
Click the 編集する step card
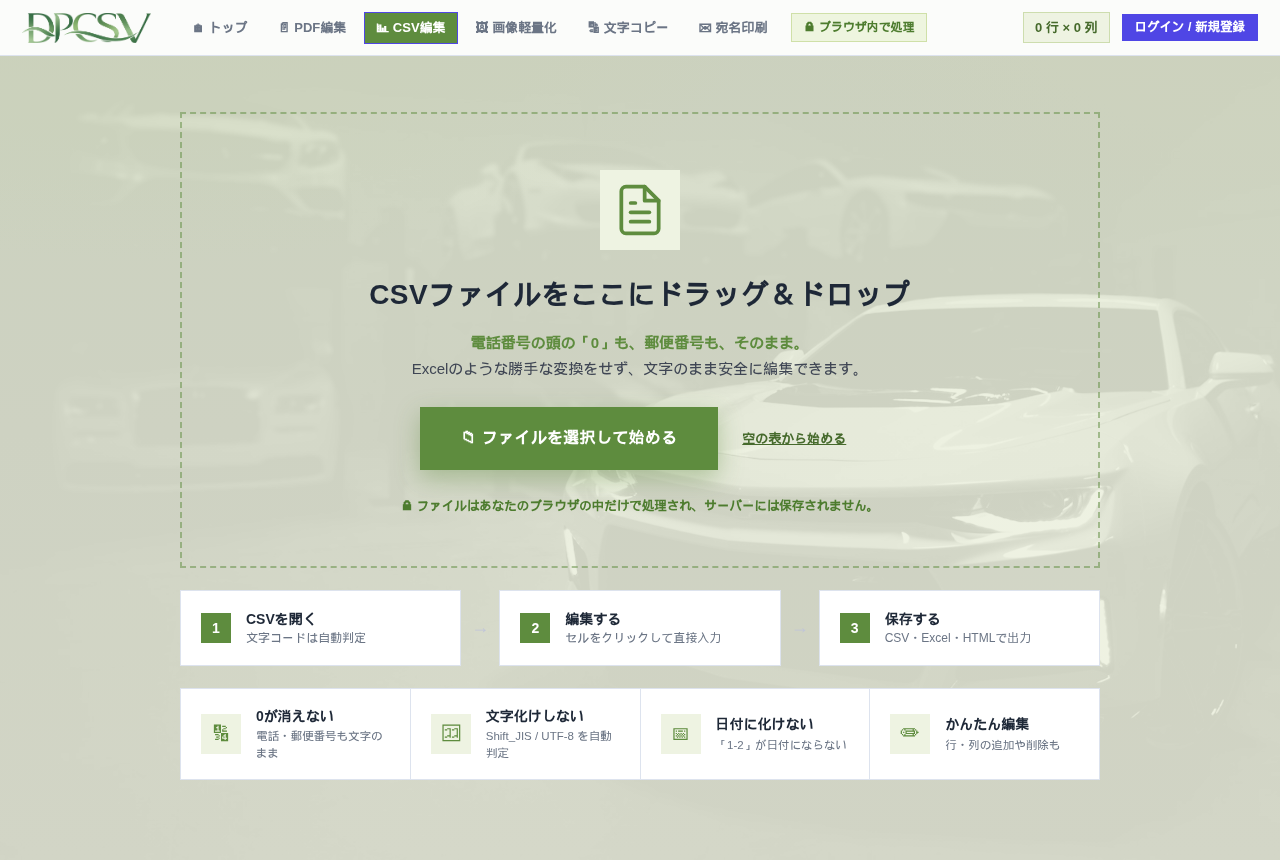pyautogui.click(x=640, y=628)
